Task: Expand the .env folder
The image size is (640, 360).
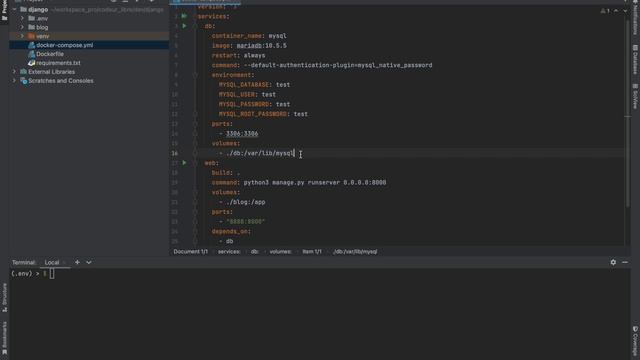Action: (x=22, y=18)
